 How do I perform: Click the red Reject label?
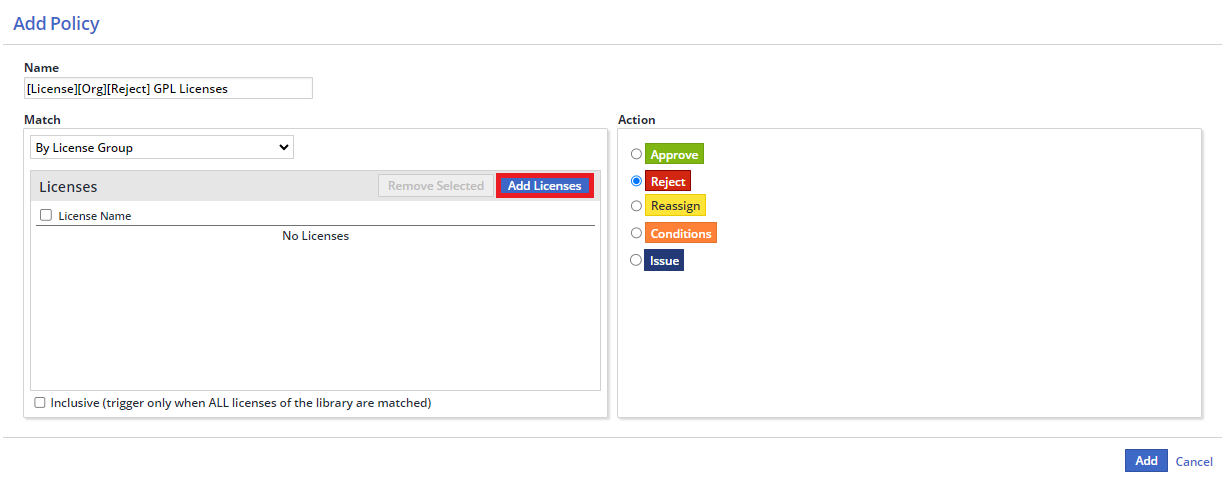pos(667,181)
